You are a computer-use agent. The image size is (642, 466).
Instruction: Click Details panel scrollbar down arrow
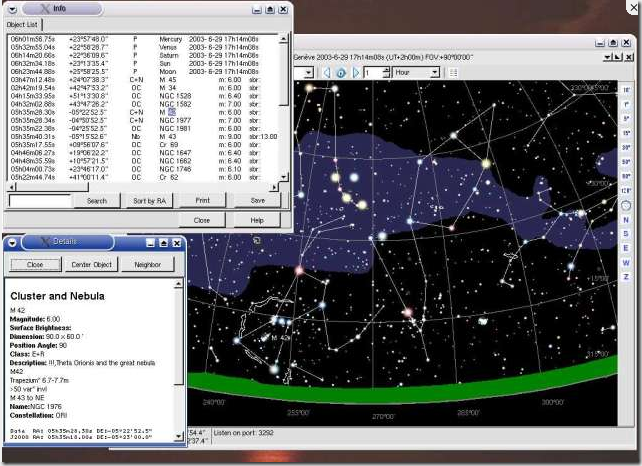click(179, 437)
